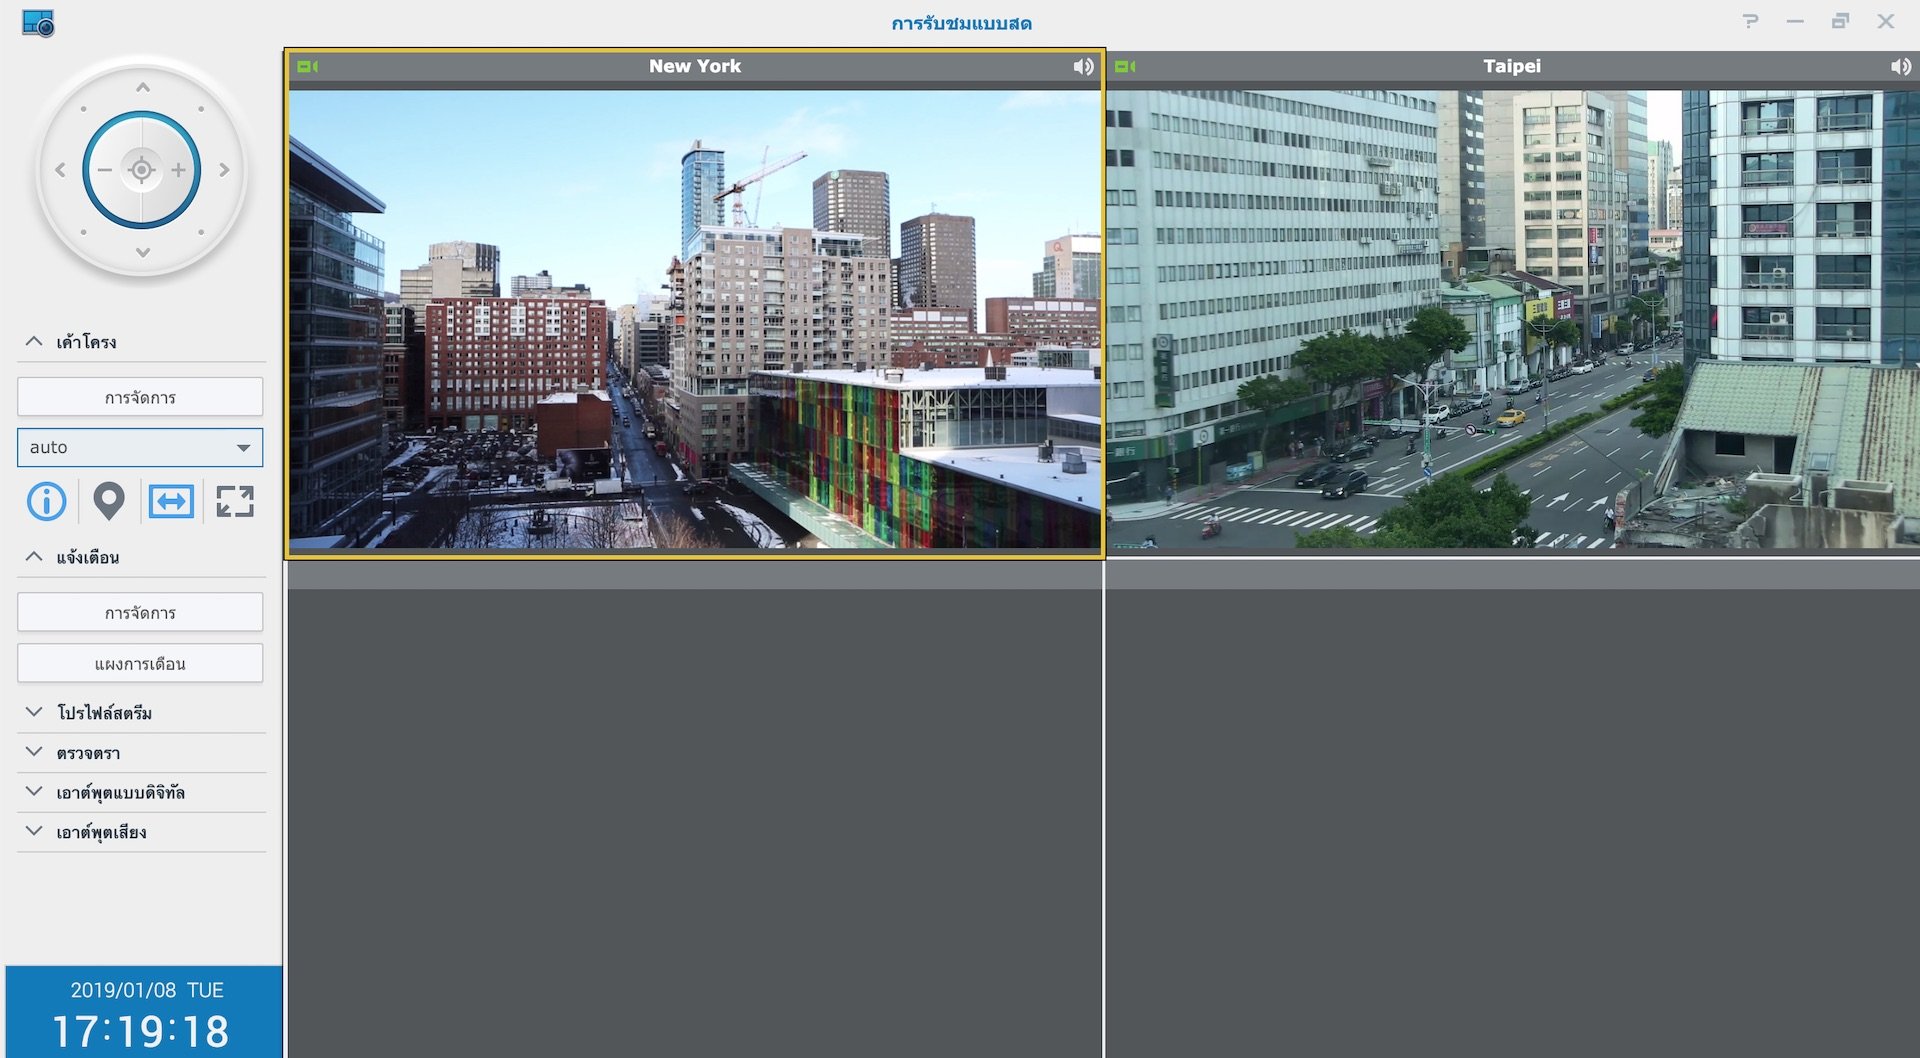Screen dimensions: 1920x1058
Task: Click the PTZ zoom in plus button
Action: tap(179, 170)
